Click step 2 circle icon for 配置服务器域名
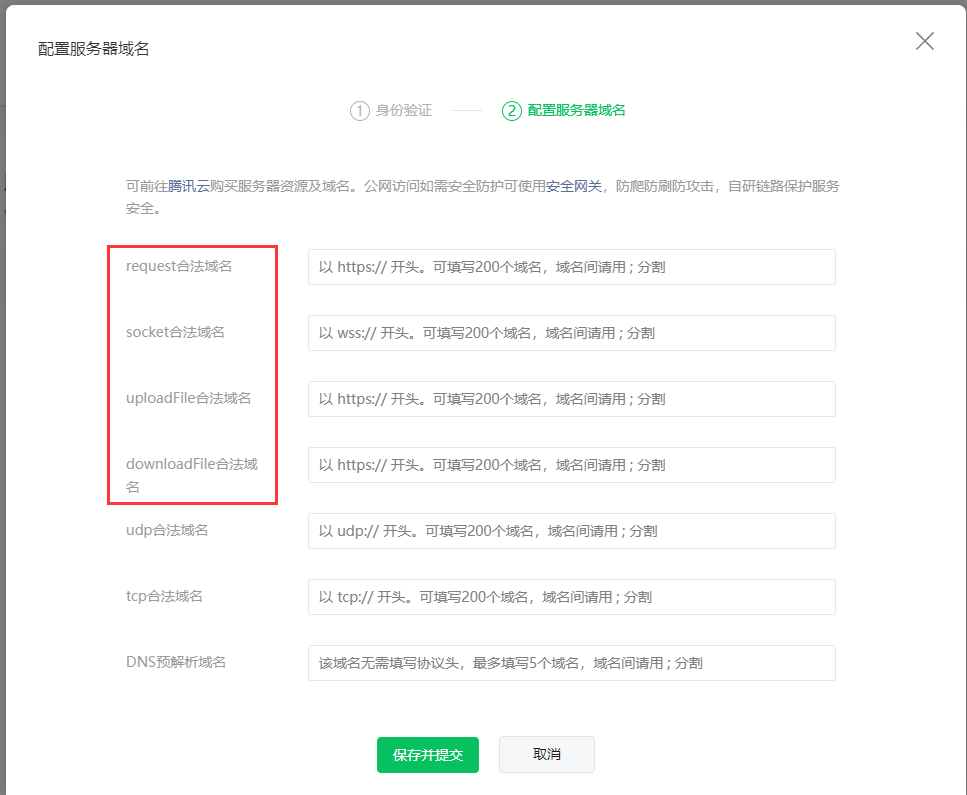Viewport: 967px width, 795px height. [511, 111]
